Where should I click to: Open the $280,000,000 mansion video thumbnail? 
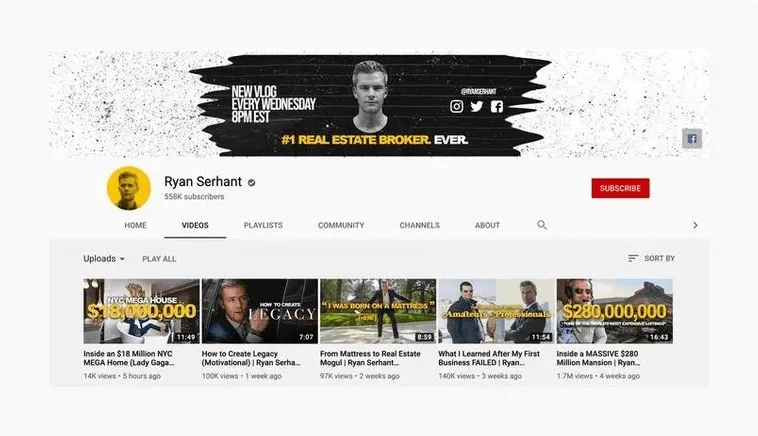[x=614, y=311]
